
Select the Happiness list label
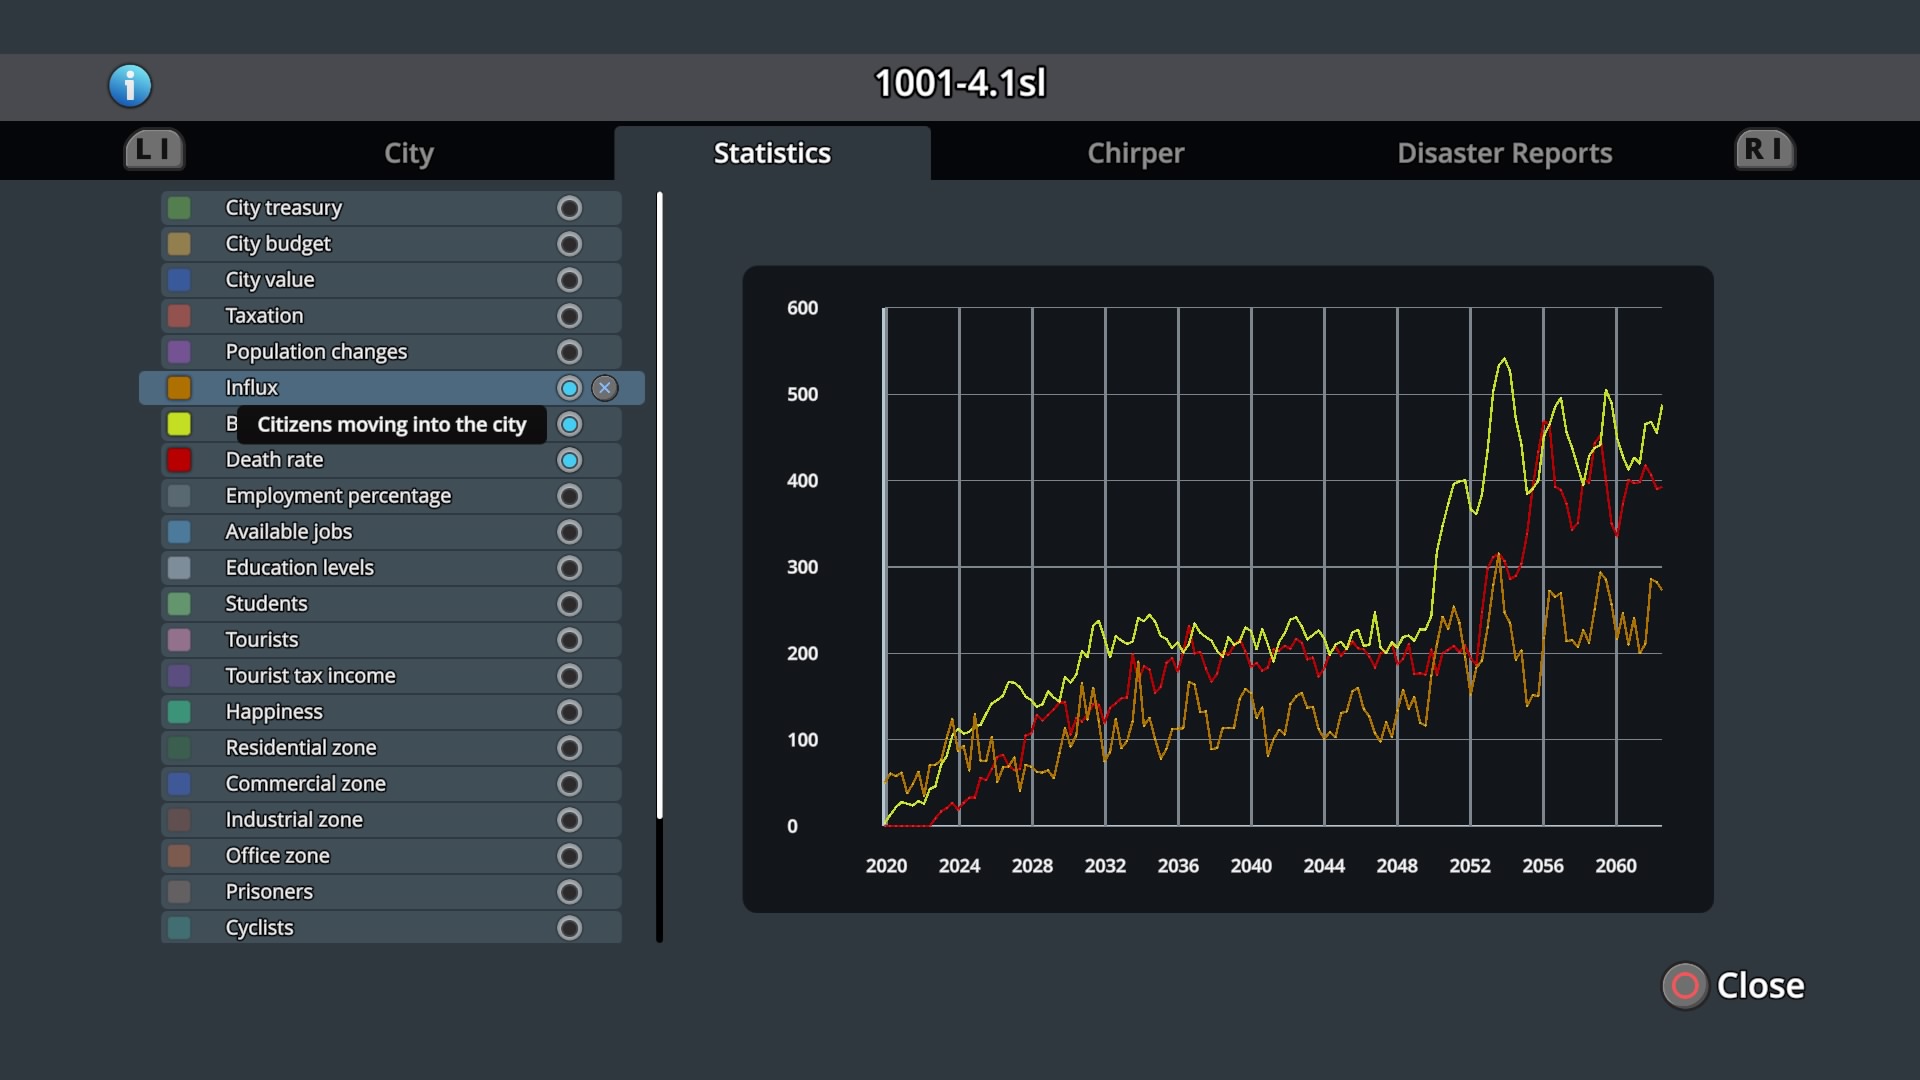pyautogui.click(x=274, y=712)
